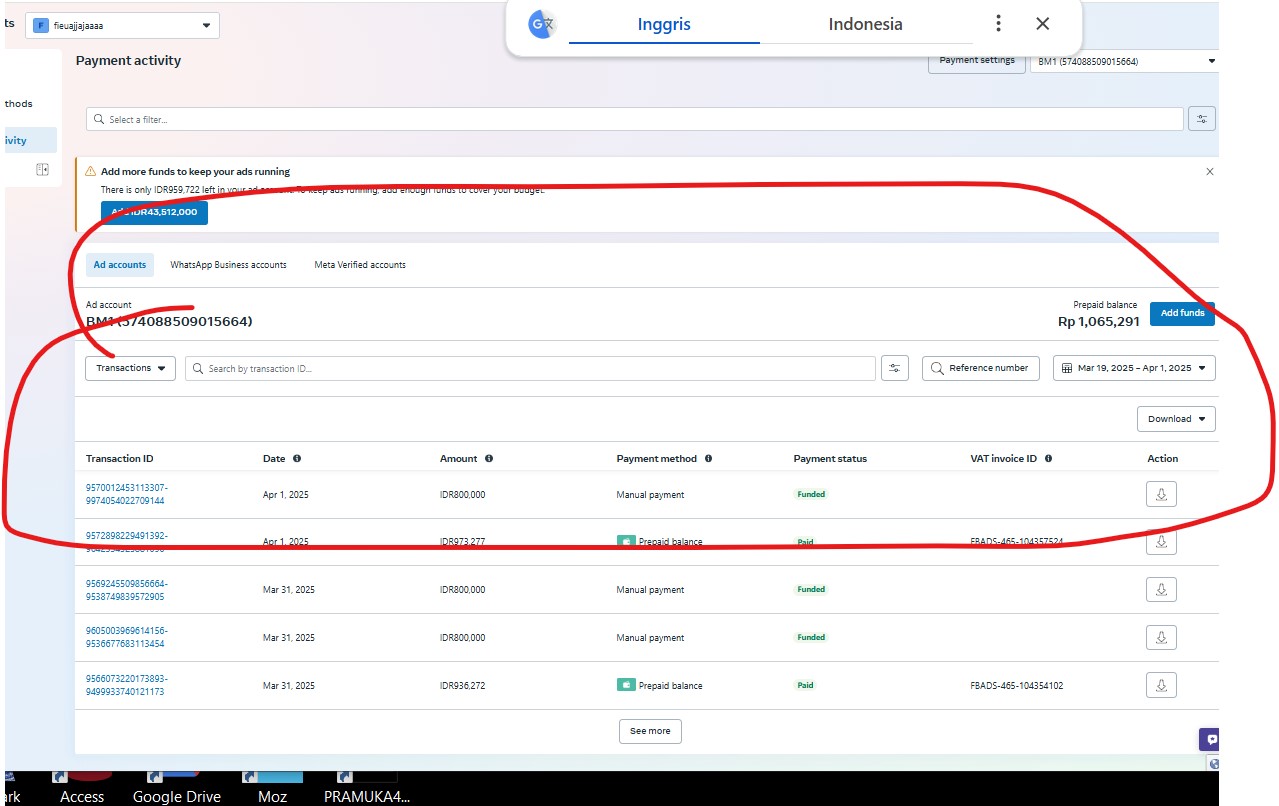Click the filter options icon beside Select a filter
Viewport: 1279px width, 806px height.
[x=1201, y=119]
